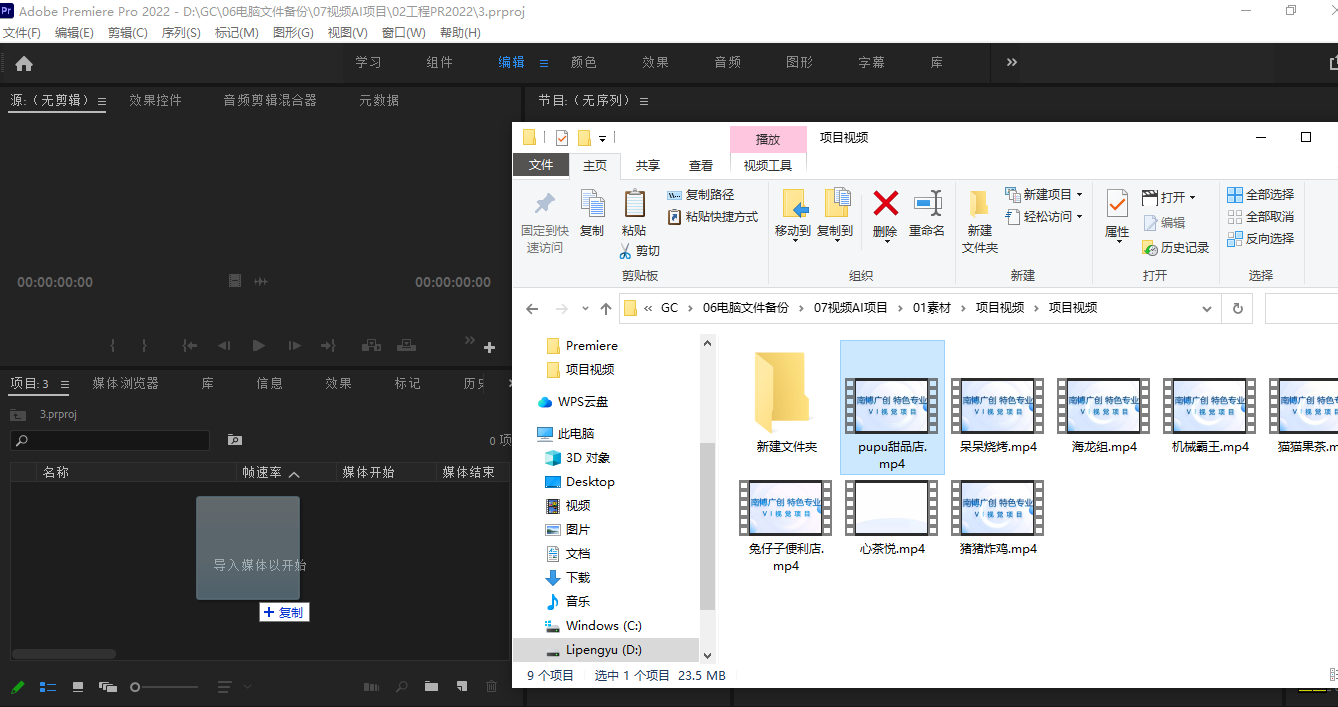1338x707 pixels.
Task: Click the New Bin folder icon
Action: [431, 687]
